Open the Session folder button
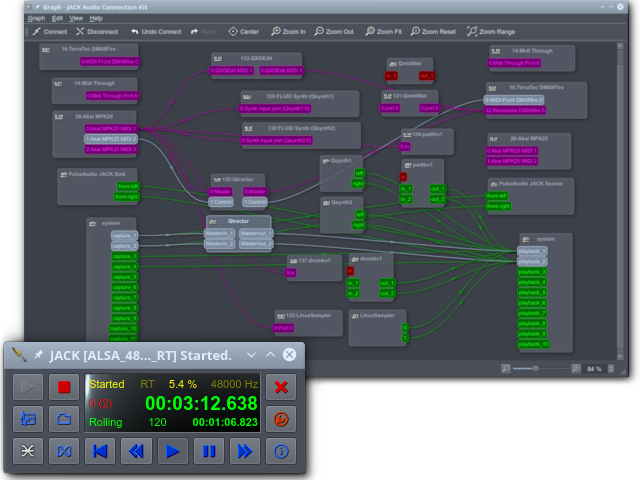 coord(64,419)
